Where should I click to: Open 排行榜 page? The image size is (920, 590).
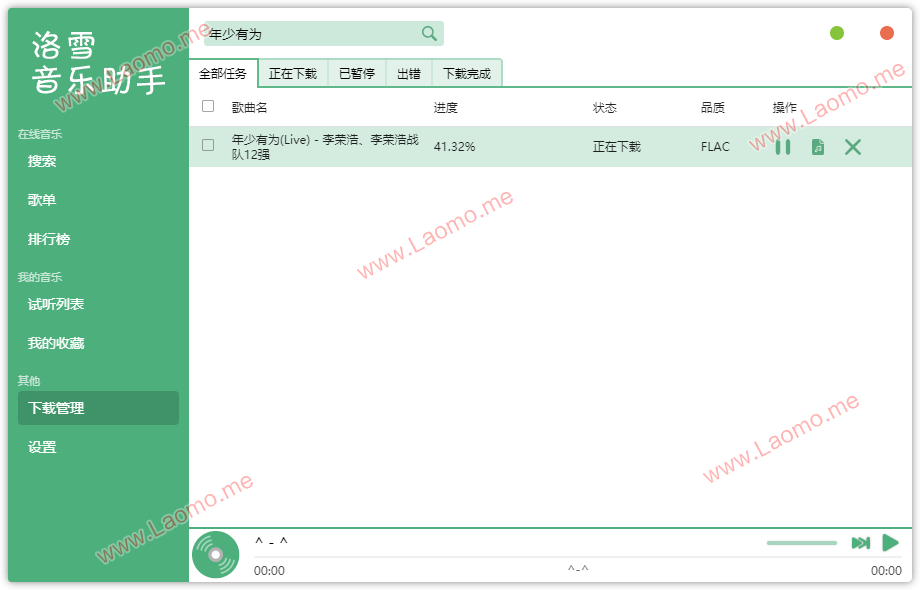(x=98, y=239)
